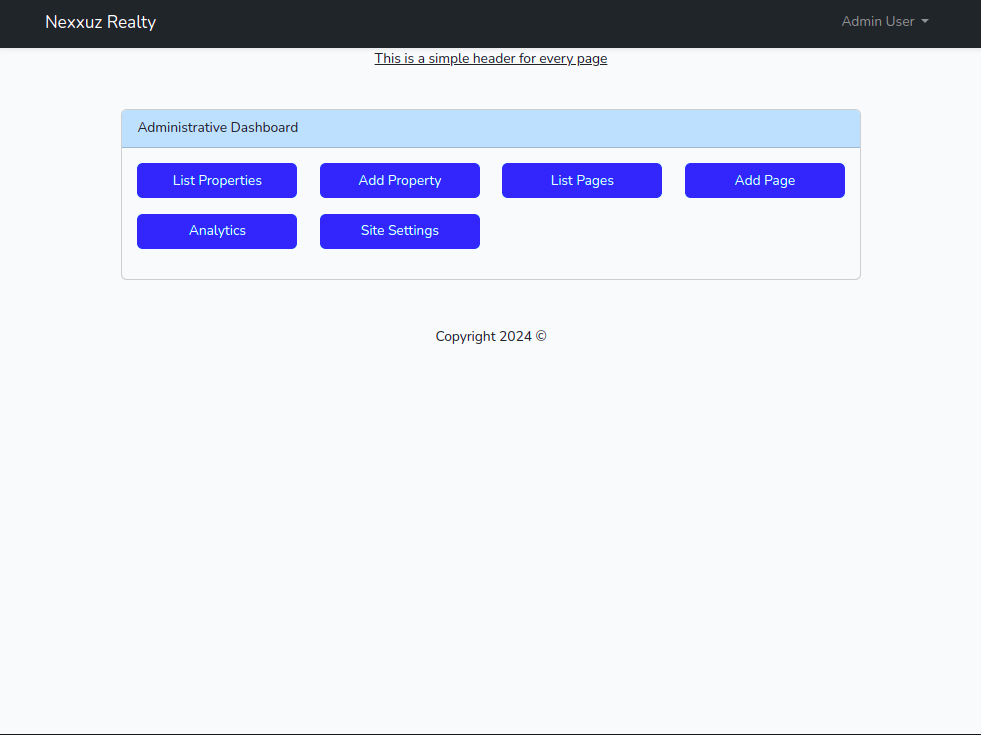981x735 pixels.
Task: Click the Nexxuz Realty brand logo
Action: click(x=100, y=22)
